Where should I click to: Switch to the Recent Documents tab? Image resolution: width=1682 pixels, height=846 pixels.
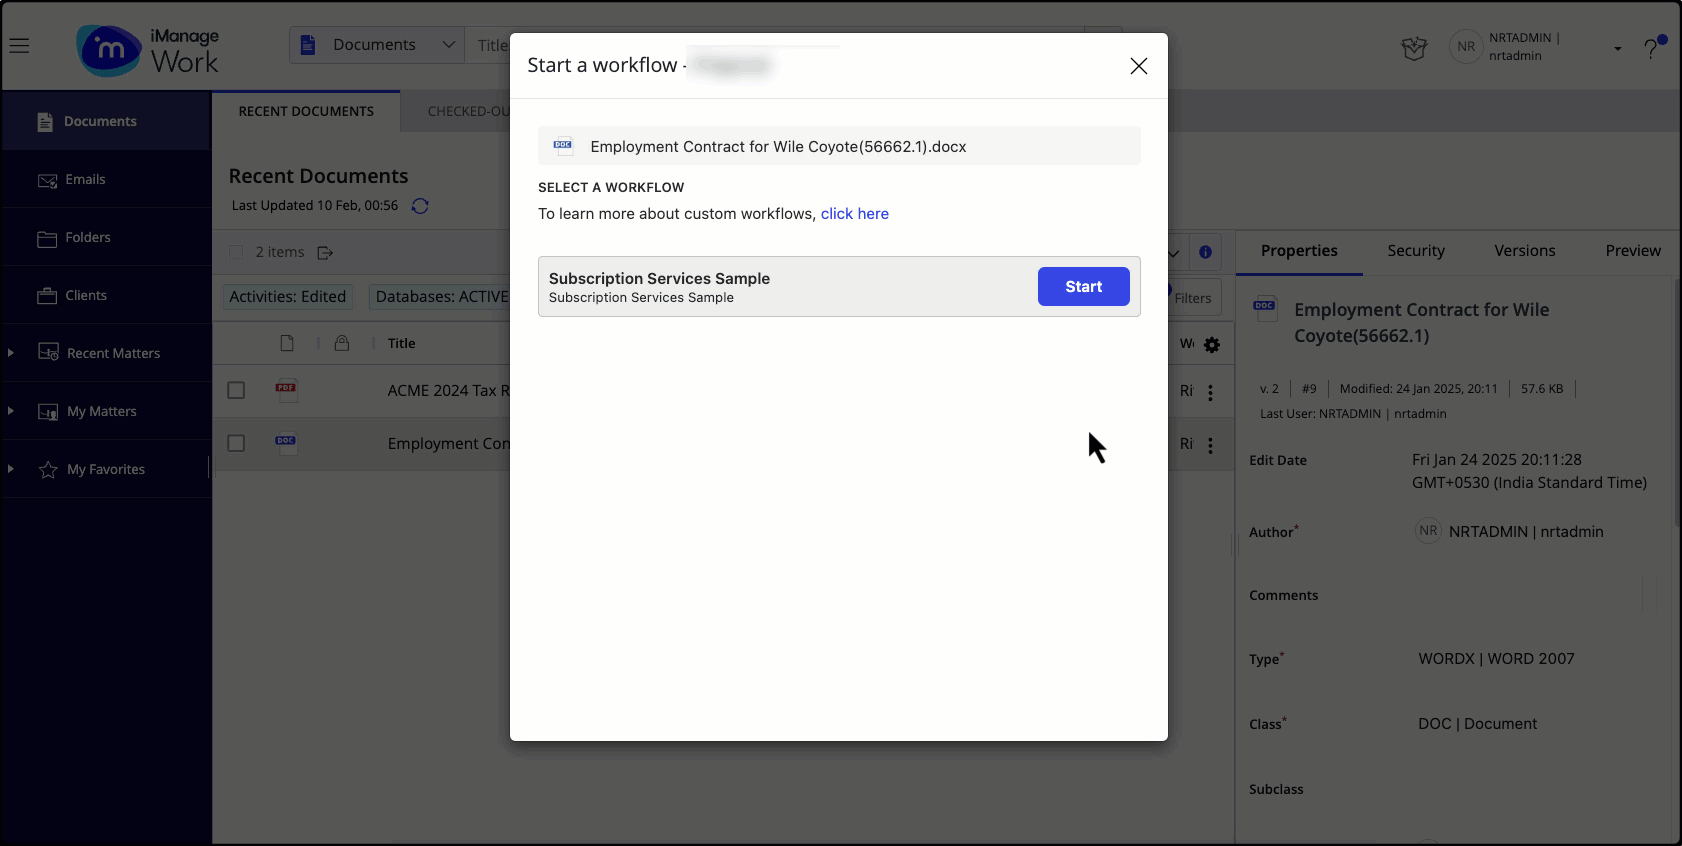click(306, 111)
